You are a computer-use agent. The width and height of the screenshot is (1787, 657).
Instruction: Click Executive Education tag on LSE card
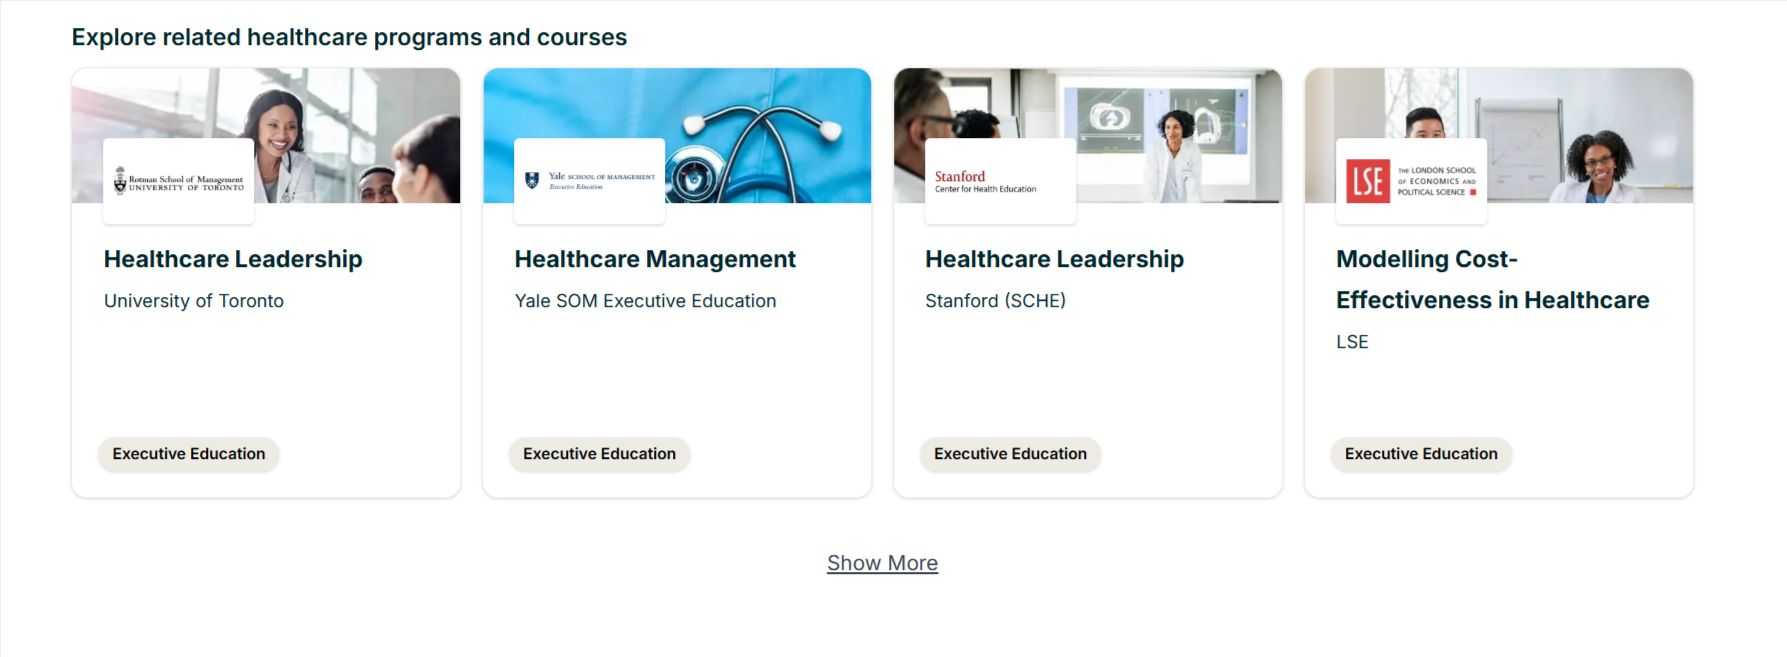pyautogui.click(x=1421, y=454)
